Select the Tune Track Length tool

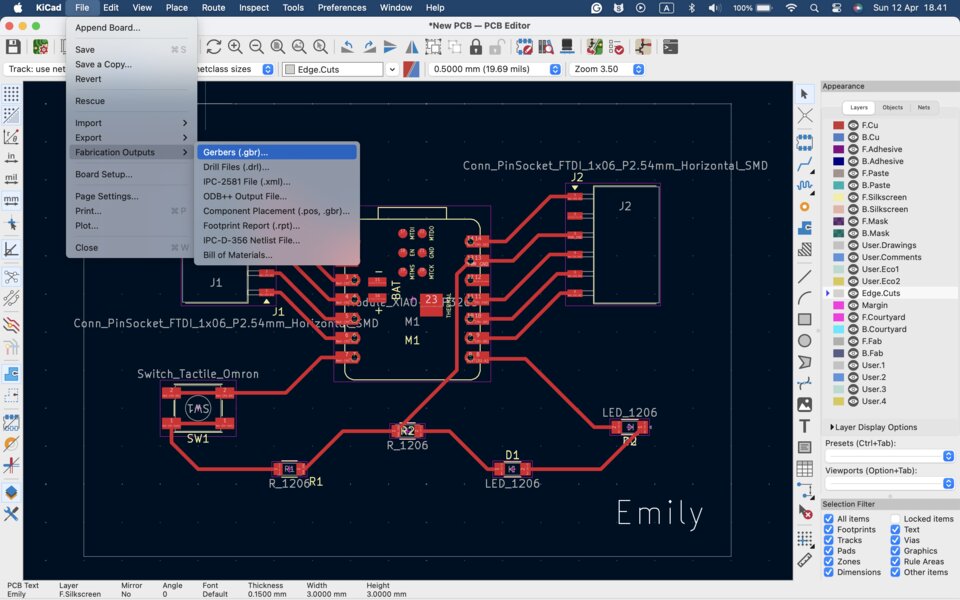(804, 185)
